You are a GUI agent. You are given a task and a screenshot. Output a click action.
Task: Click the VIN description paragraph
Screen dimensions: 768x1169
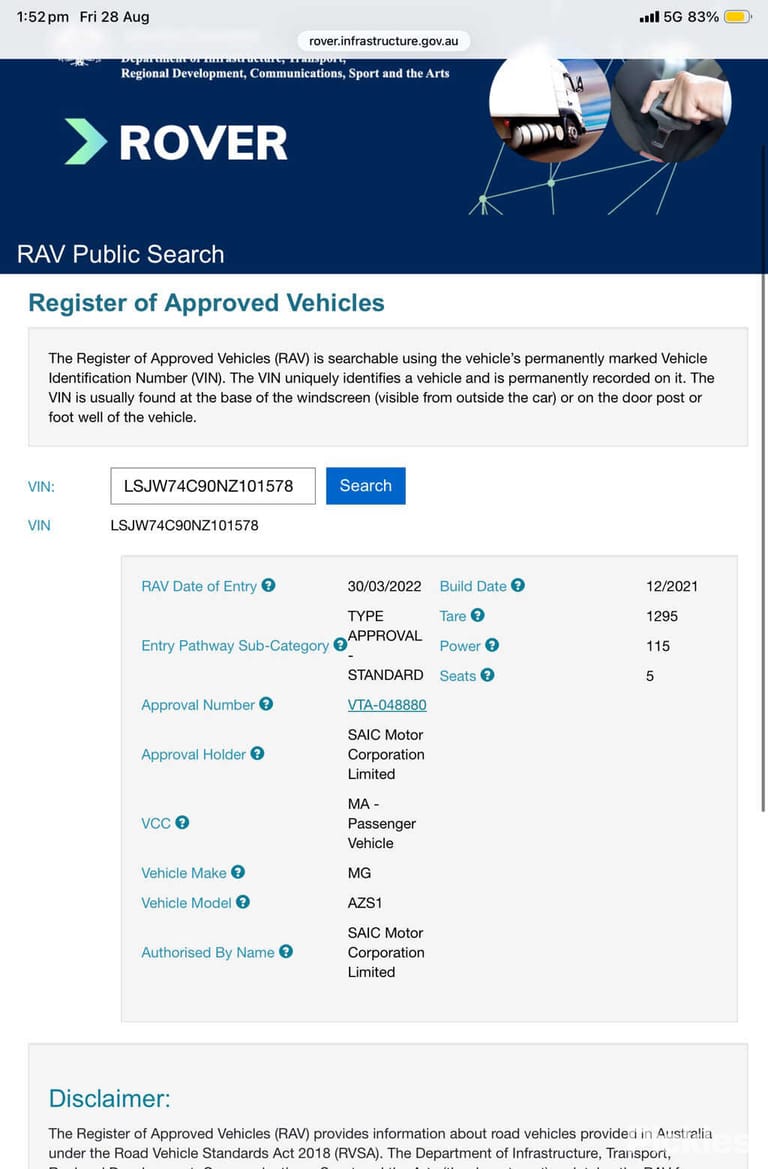point(382,388)
